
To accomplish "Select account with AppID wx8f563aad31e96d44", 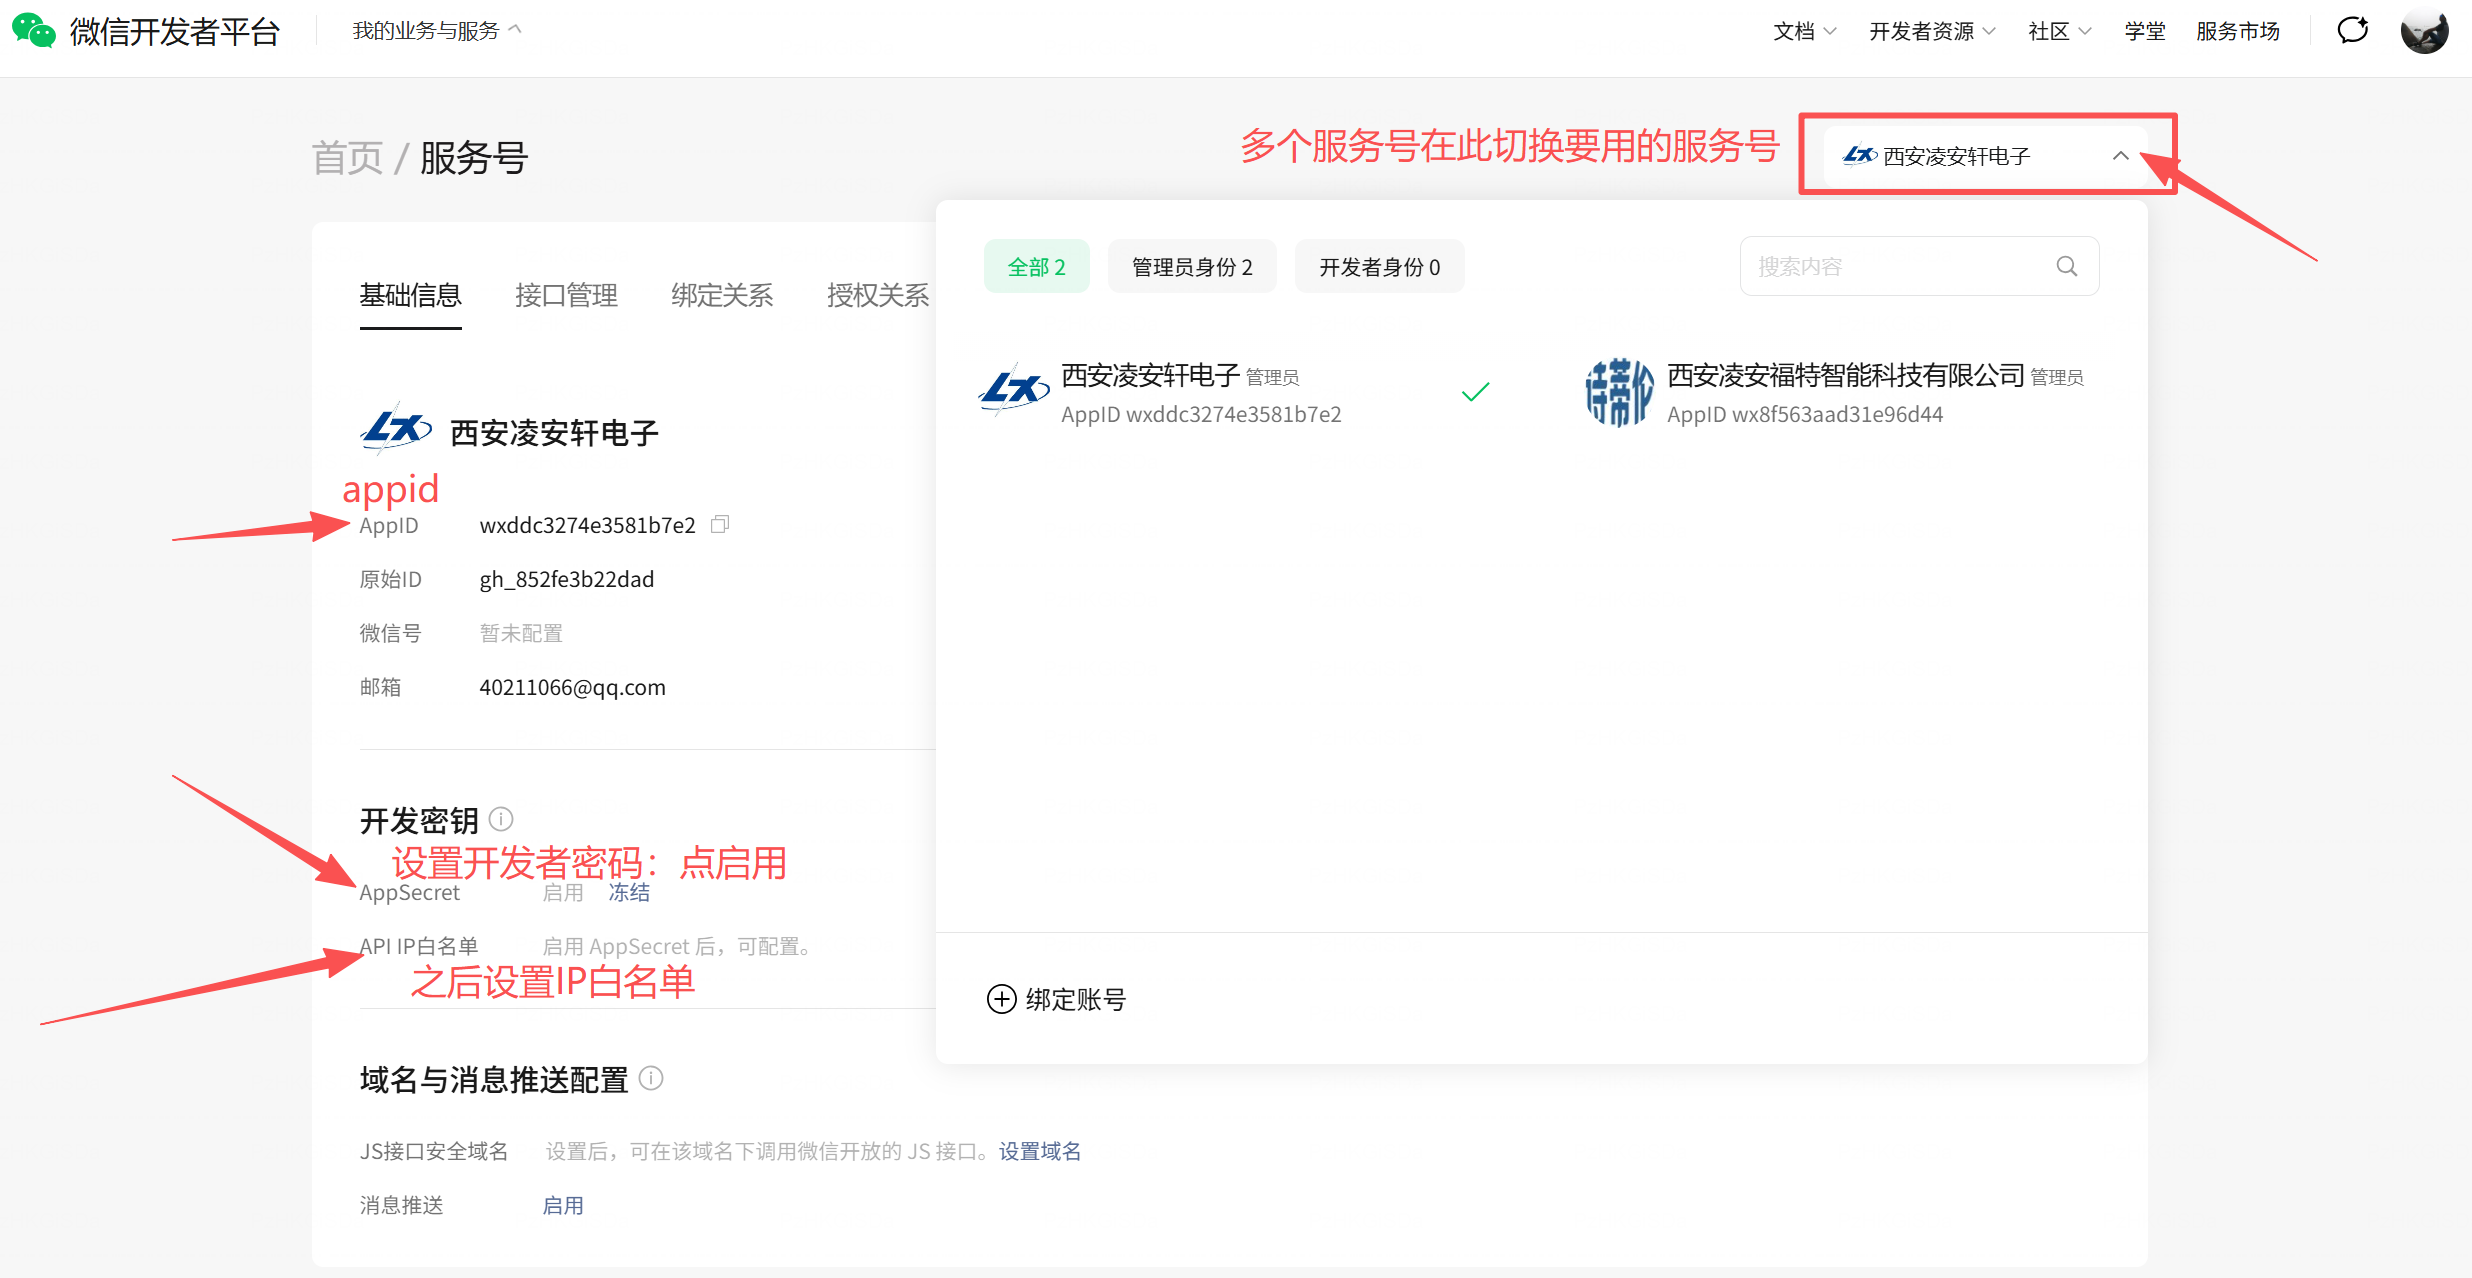I will point(1834,392).
